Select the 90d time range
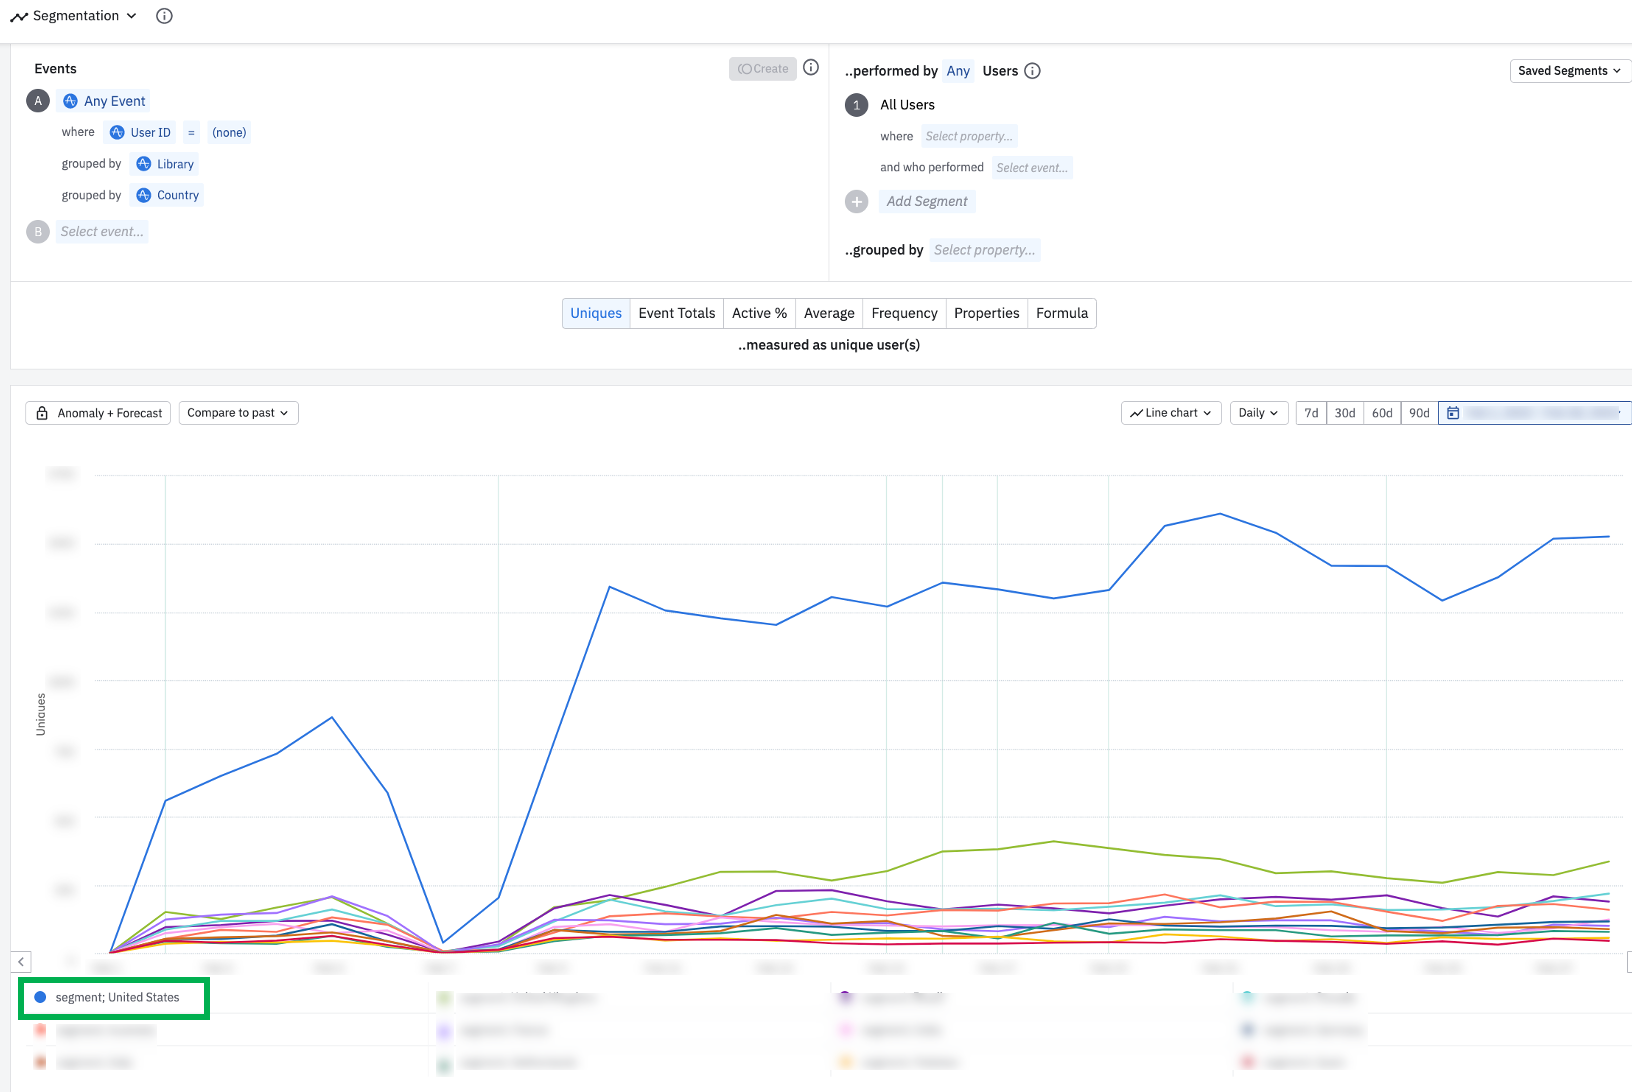 [x=1419, y=413]
